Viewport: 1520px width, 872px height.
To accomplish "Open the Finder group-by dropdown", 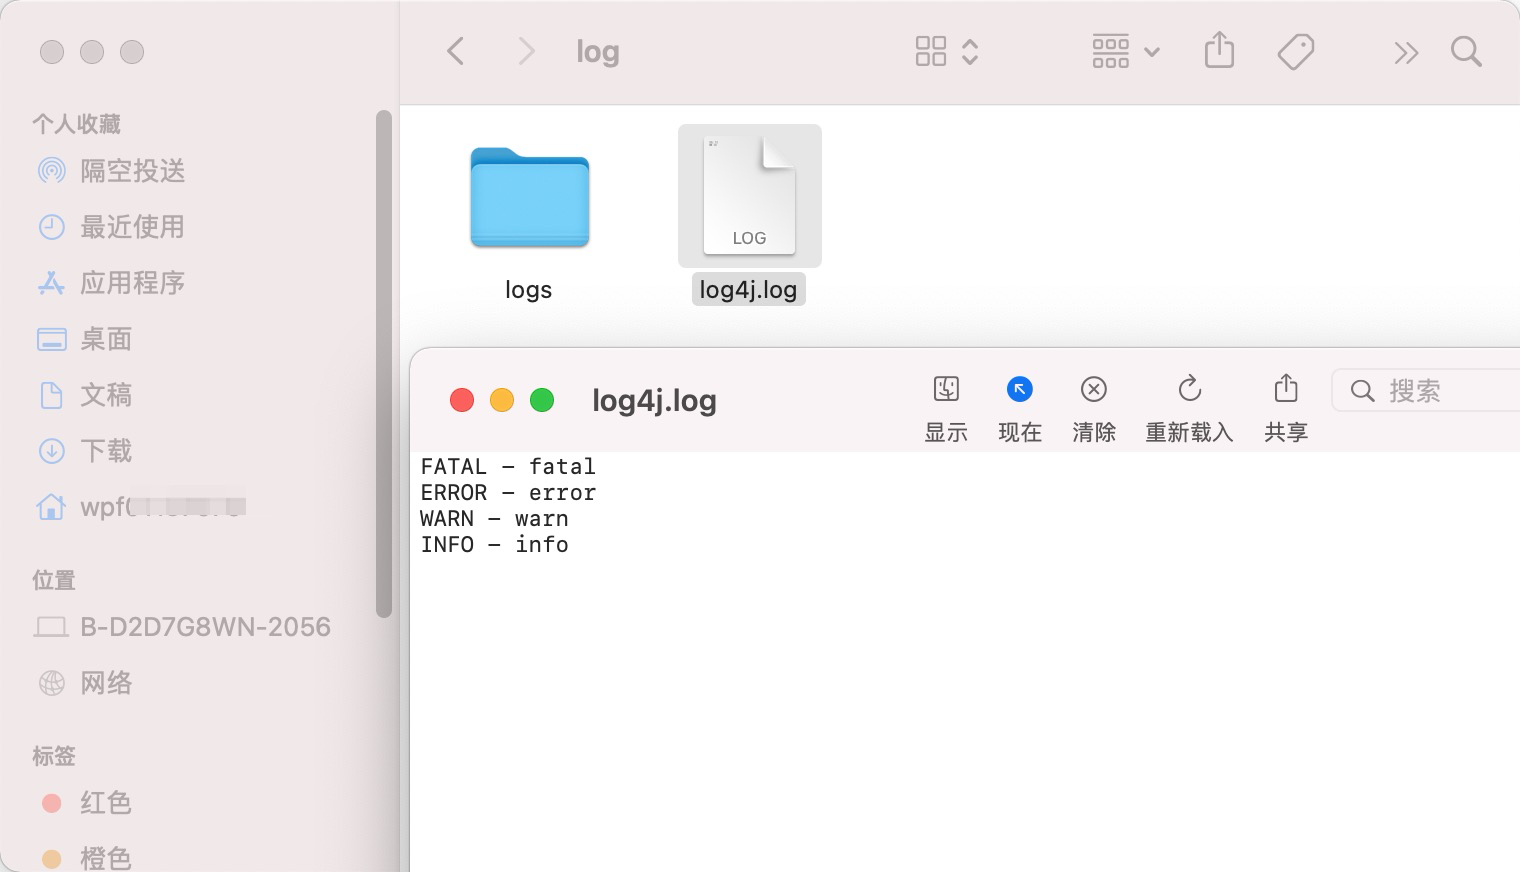I will click(1126, 51).
